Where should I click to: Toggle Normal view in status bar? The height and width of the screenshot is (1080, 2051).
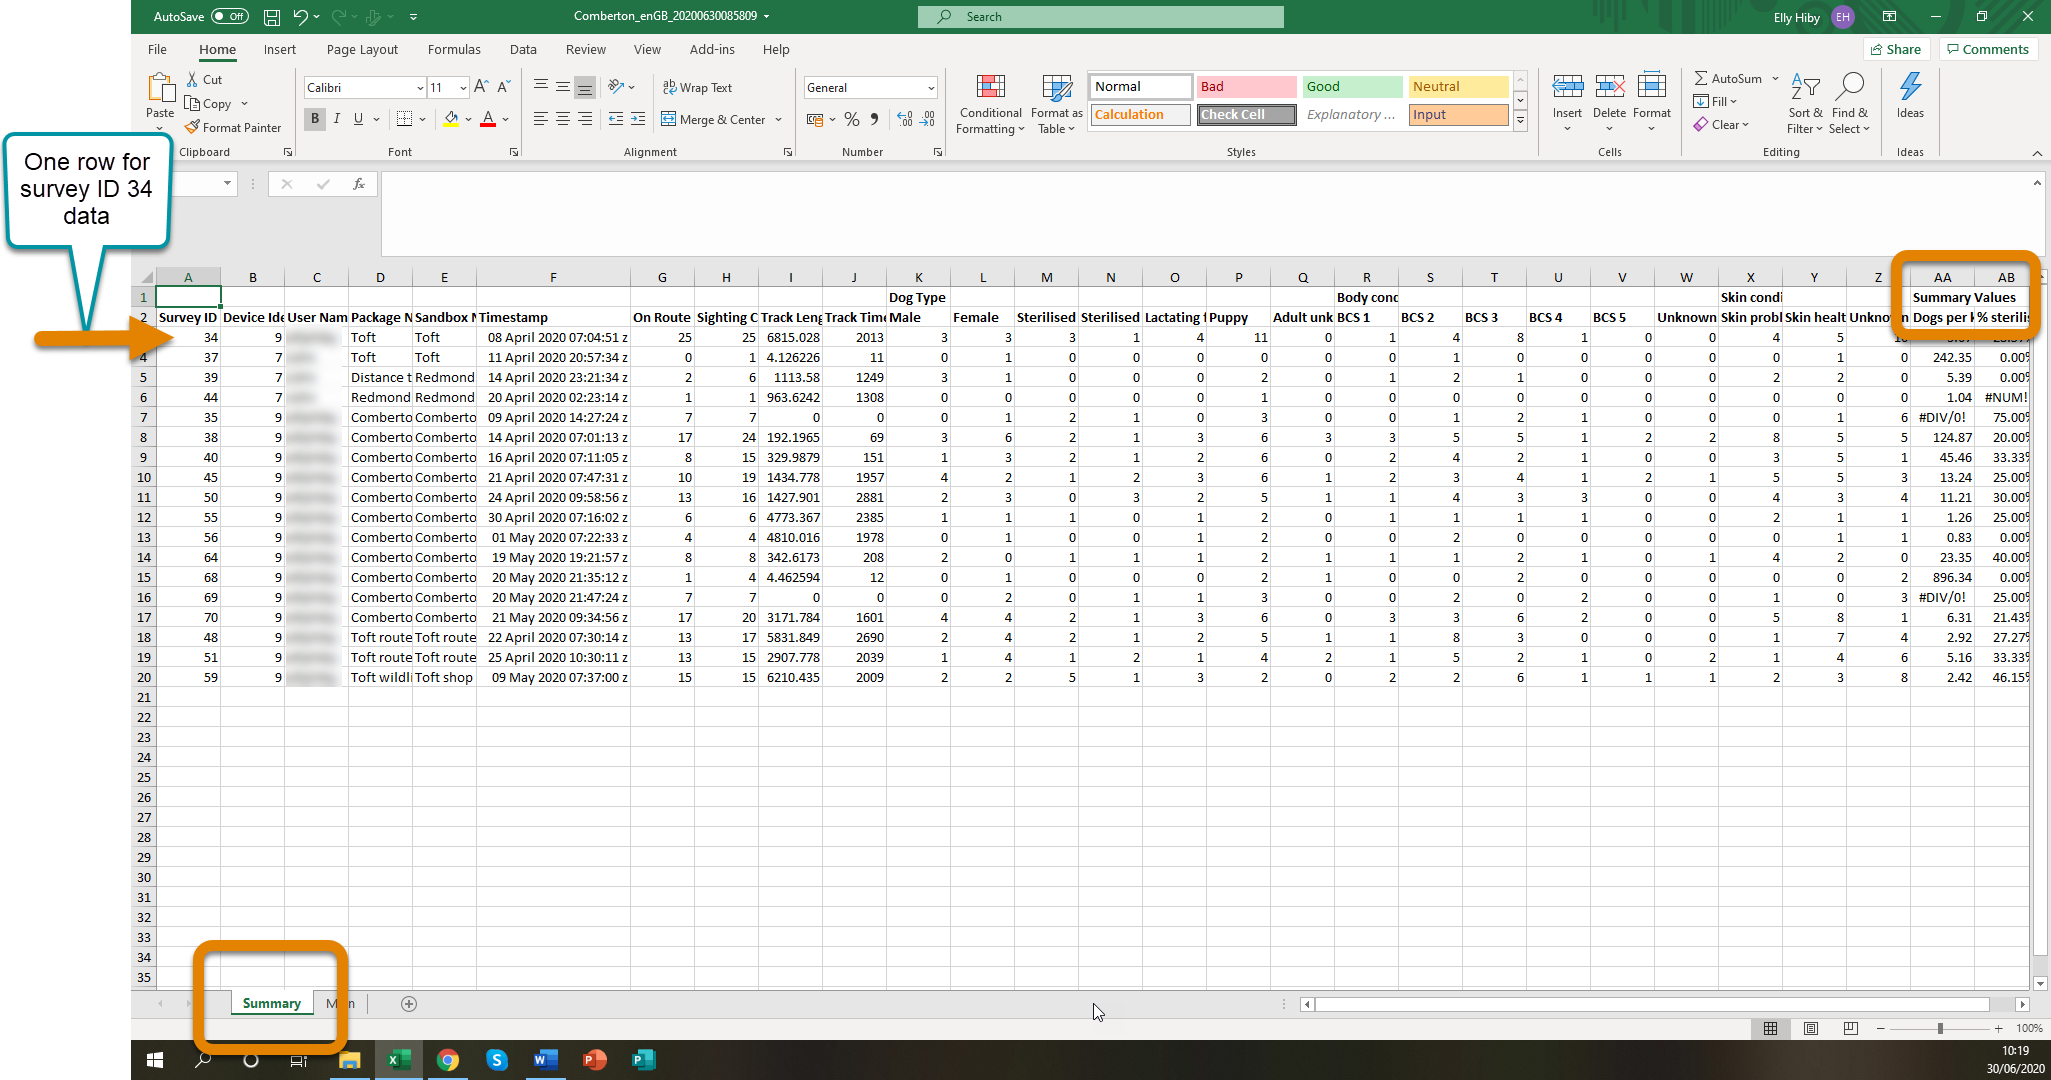[1770, 1028]
